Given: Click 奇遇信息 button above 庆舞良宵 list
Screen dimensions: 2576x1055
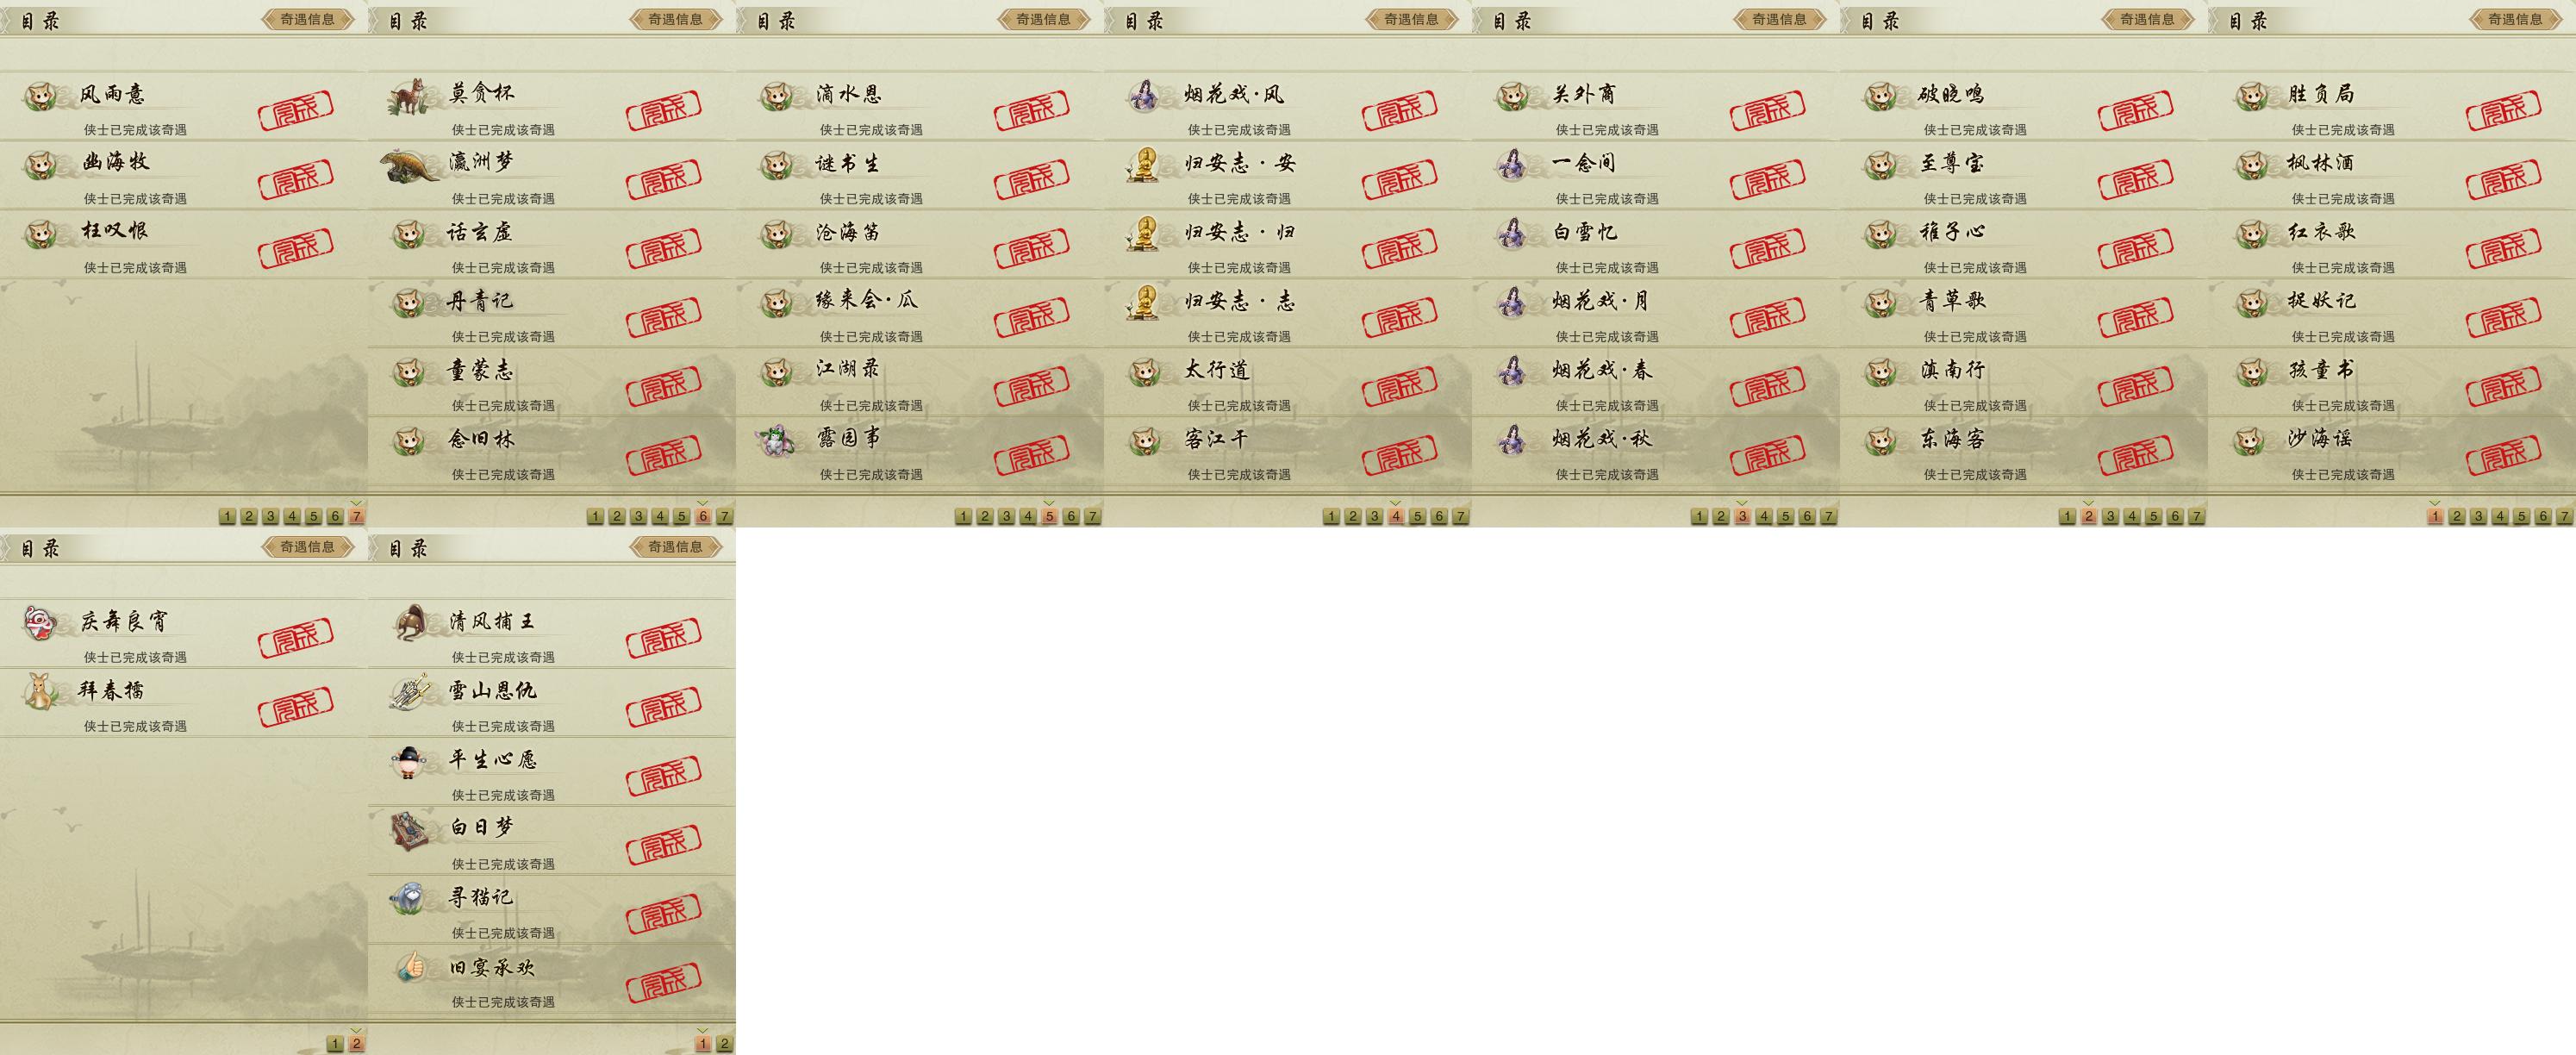Looking at the screenshot, I should (307, 547).
